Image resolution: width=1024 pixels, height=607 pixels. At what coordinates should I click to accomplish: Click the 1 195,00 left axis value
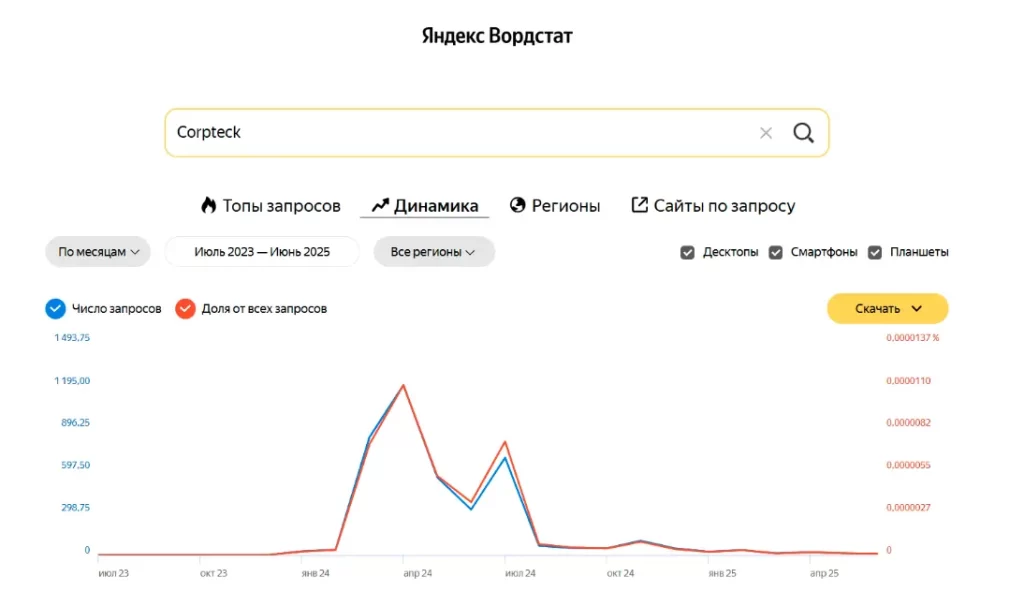click(72, 380)
